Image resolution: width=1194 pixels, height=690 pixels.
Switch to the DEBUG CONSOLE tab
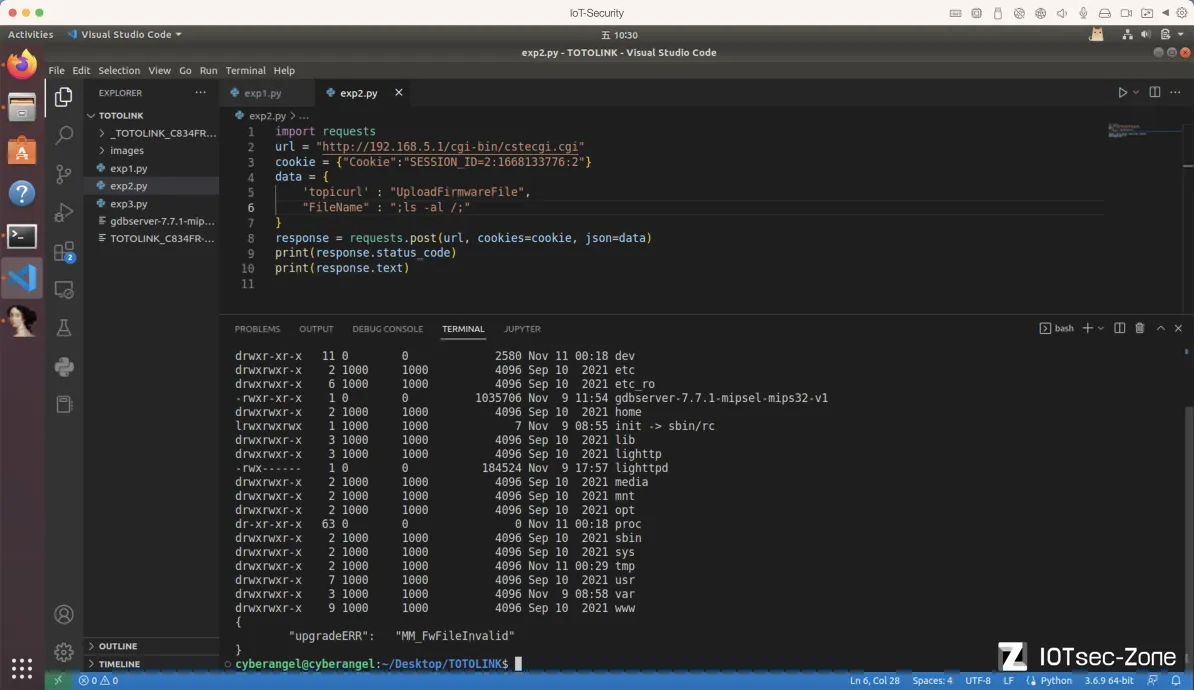(388, 329)
